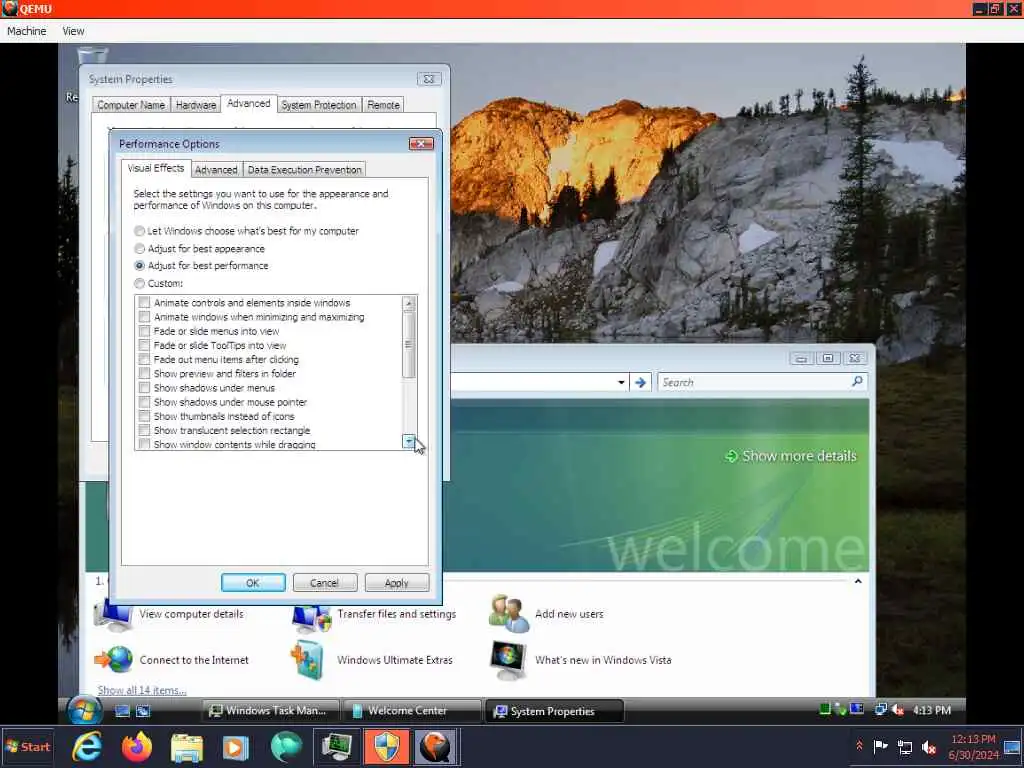
Task: Click the magnifier icon in Welcome Center search
Action: click(x=857, y=381)
